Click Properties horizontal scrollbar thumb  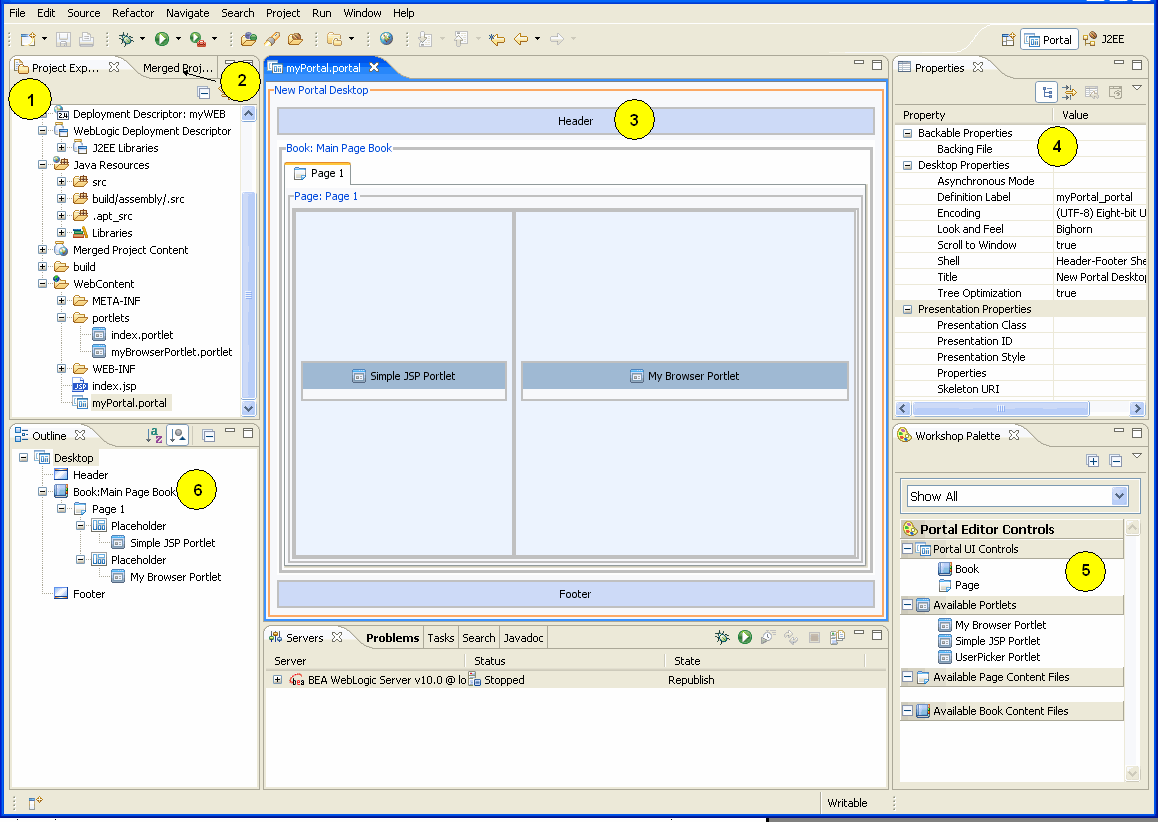pos(1000,408)
